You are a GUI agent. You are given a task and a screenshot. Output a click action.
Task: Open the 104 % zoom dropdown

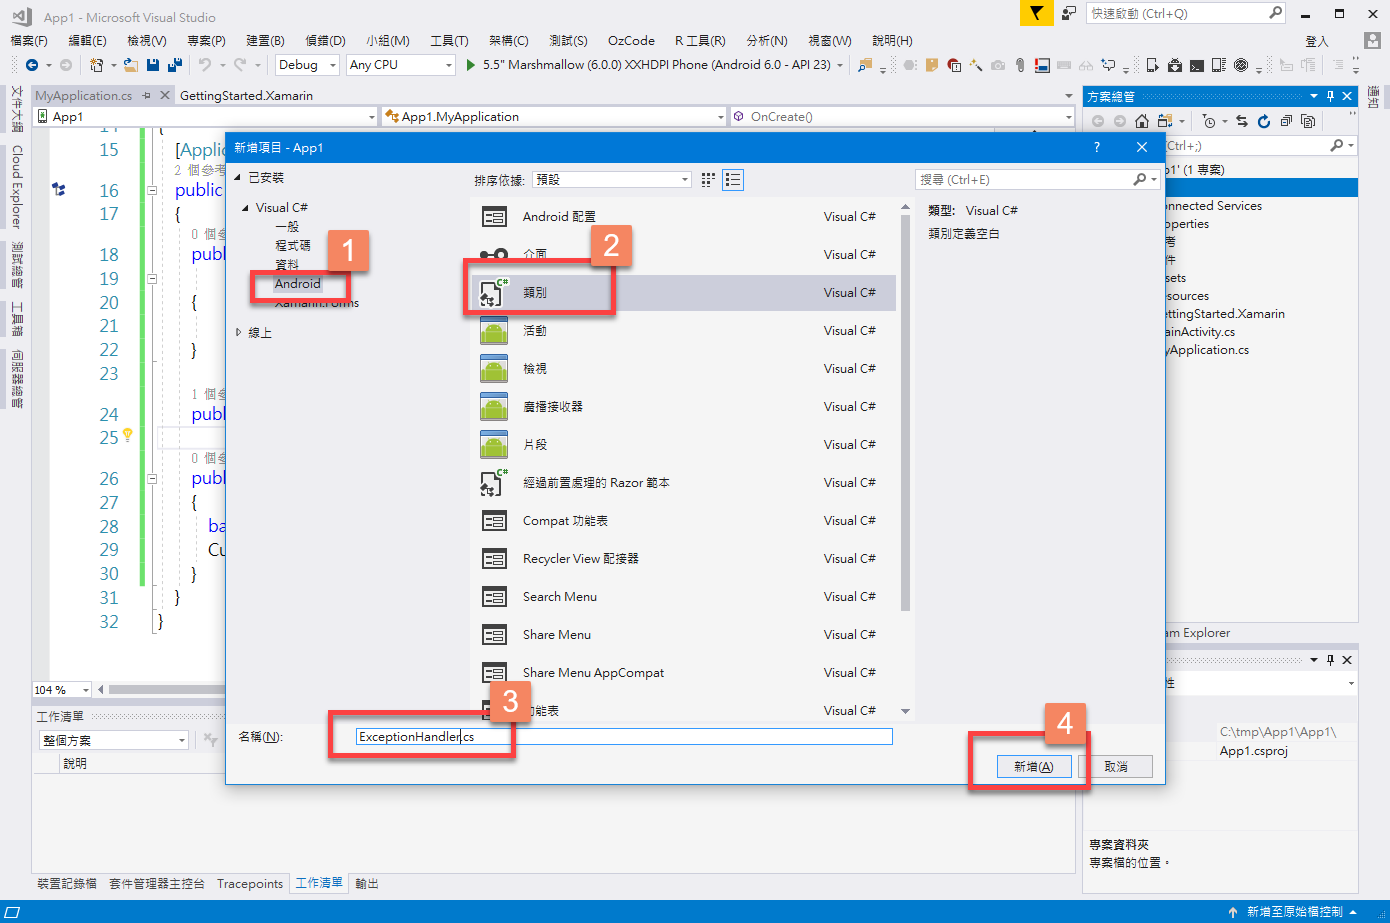(62, 690)
